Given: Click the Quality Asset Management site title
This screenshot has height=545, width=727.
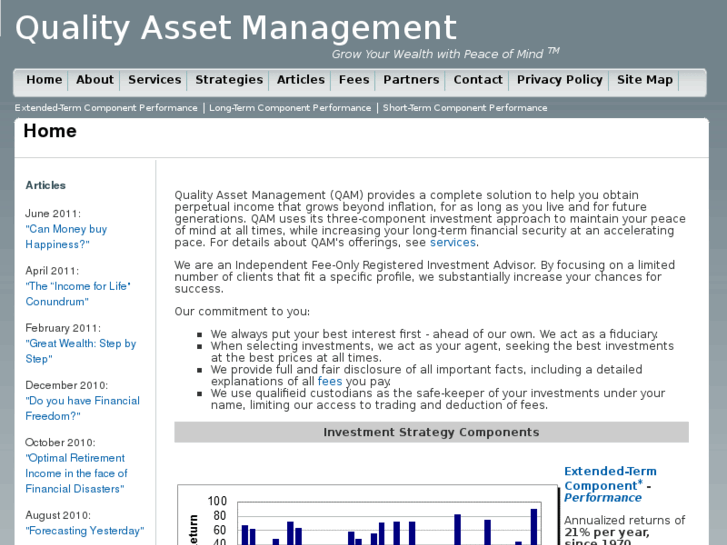Looking at the screenshot, I should pyautogui.click(x=236, y=28).
